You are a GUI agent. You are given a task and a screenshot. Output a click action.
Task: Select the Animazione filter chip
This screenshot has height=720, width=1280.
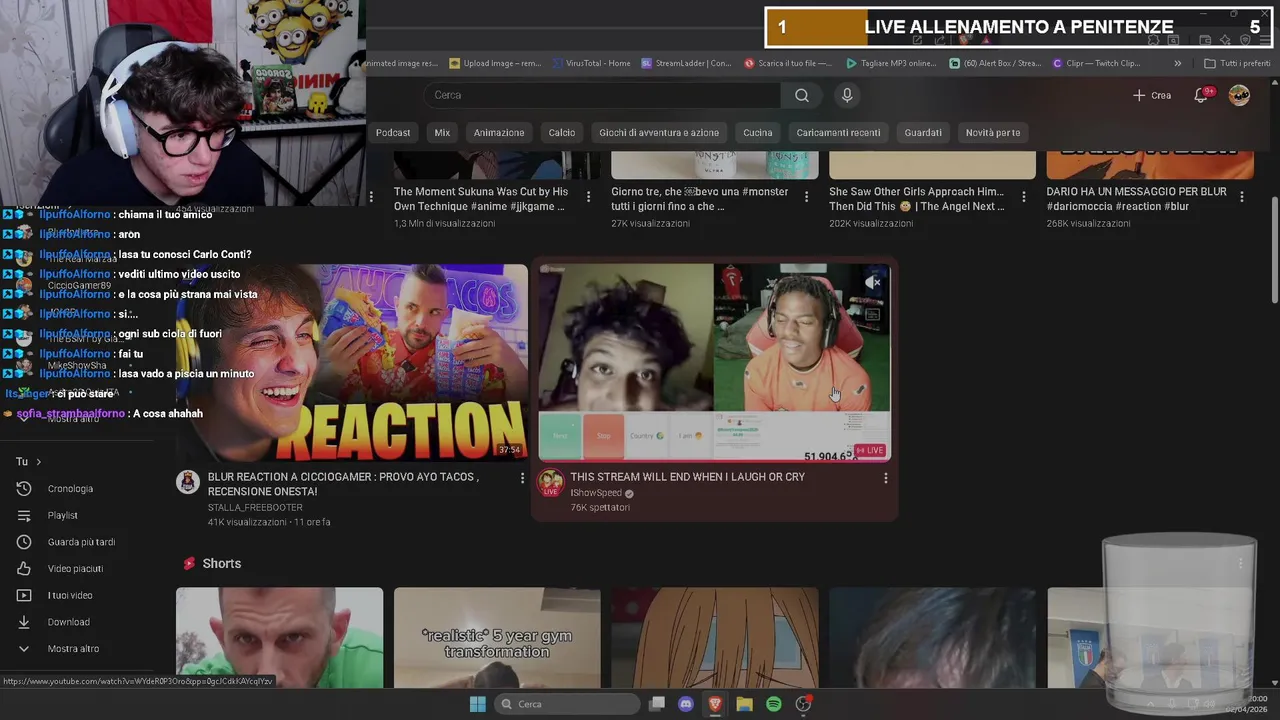[x=499, y=133]
